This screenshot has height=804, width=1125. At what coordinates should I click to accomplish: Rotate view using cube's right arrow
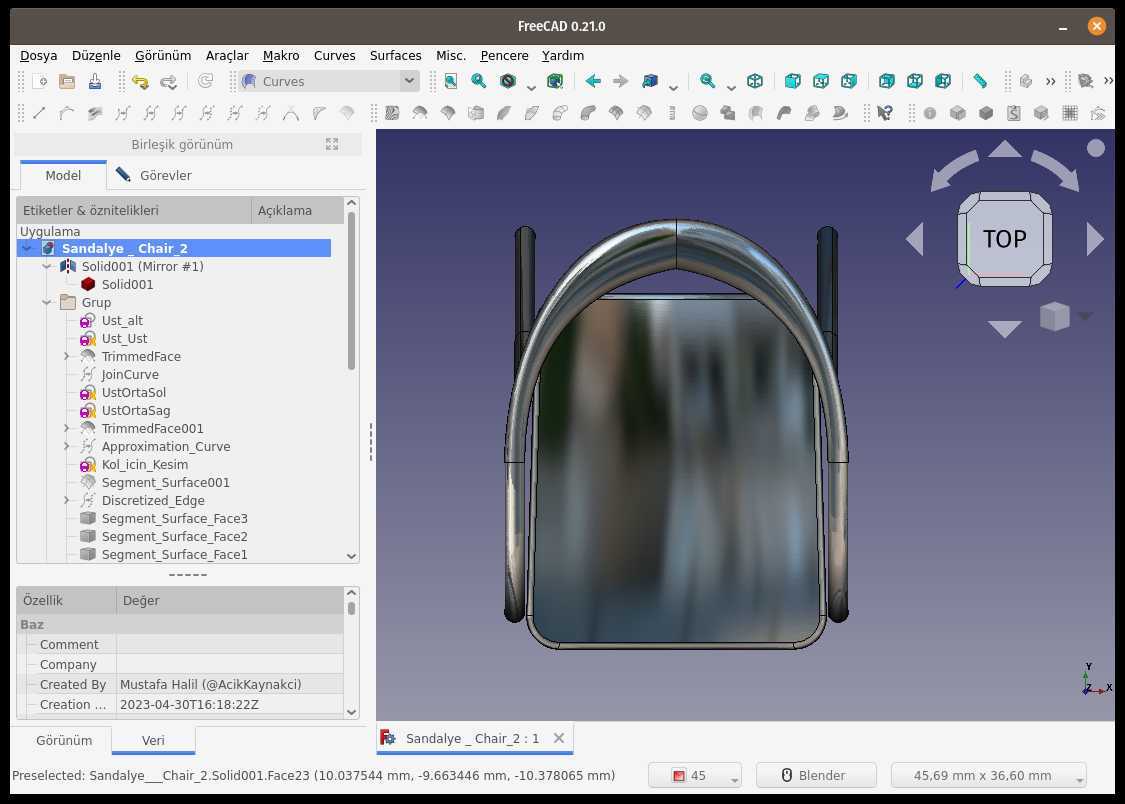(x=1094, y=239)
